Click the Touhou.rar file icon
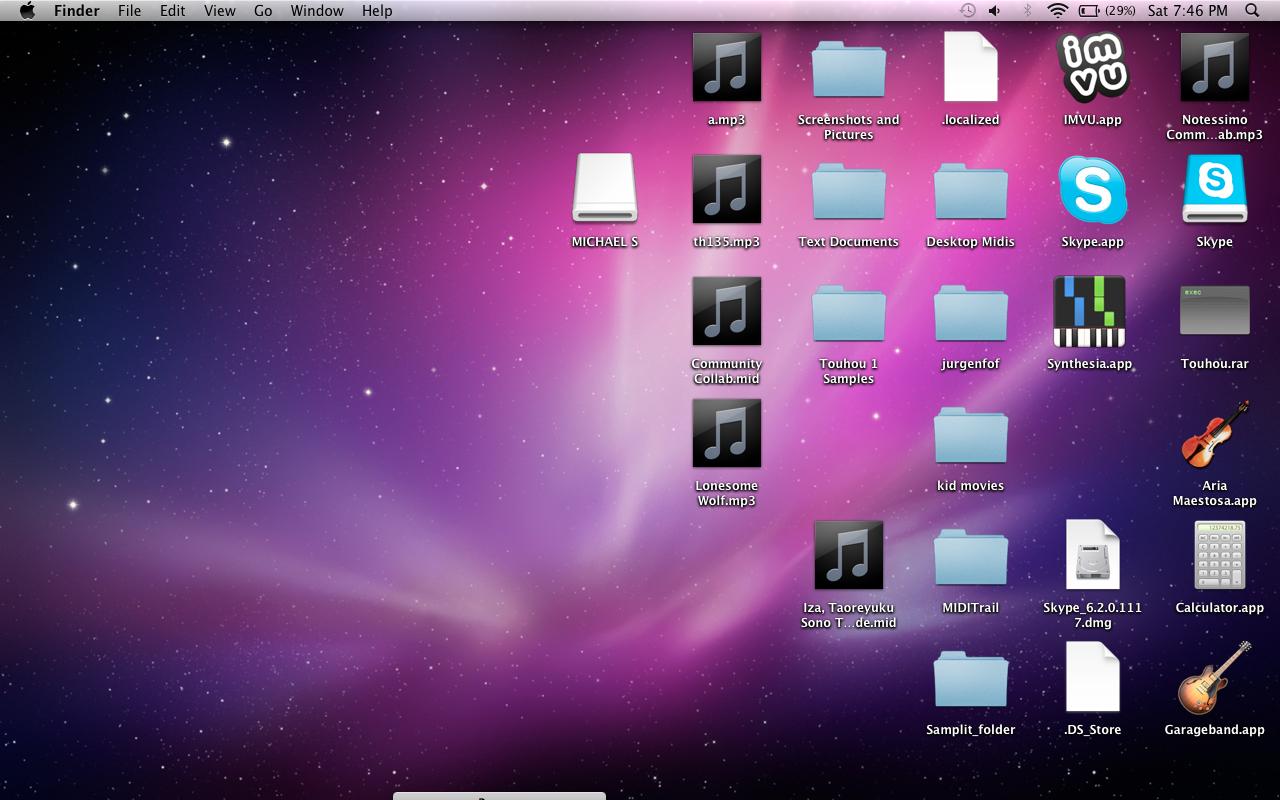 pyautogui.click(x=1214, y=311)
